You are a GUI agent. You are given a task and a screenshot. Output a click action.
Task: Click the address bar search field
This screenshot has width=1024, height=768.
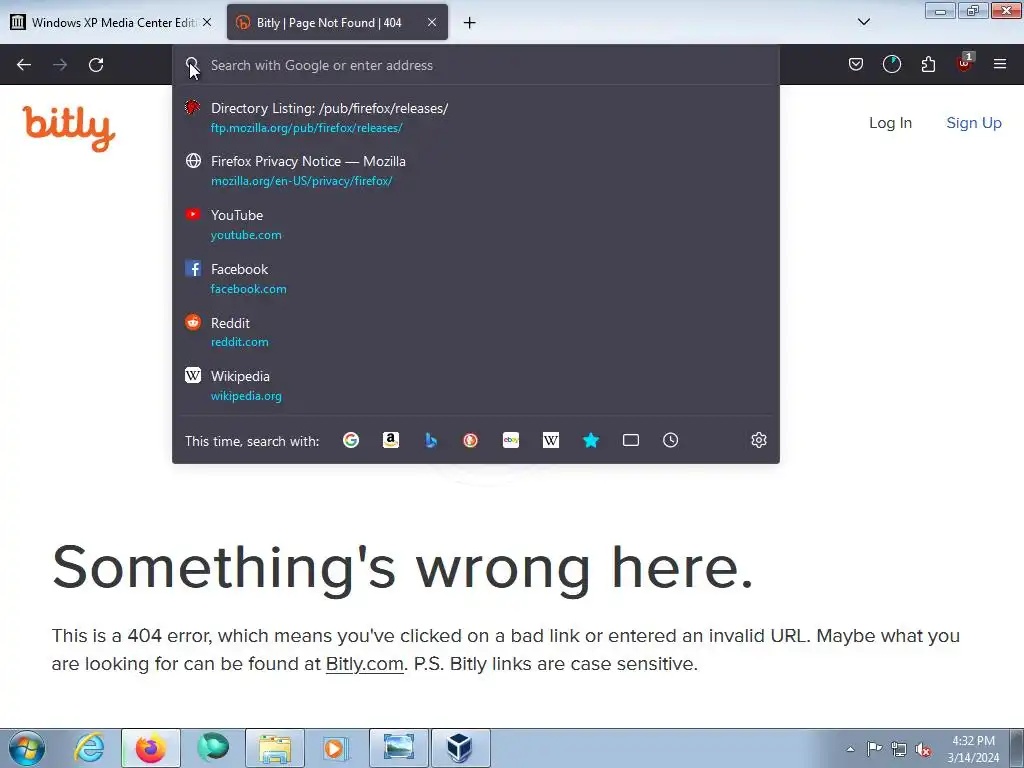tap(475, 65)
